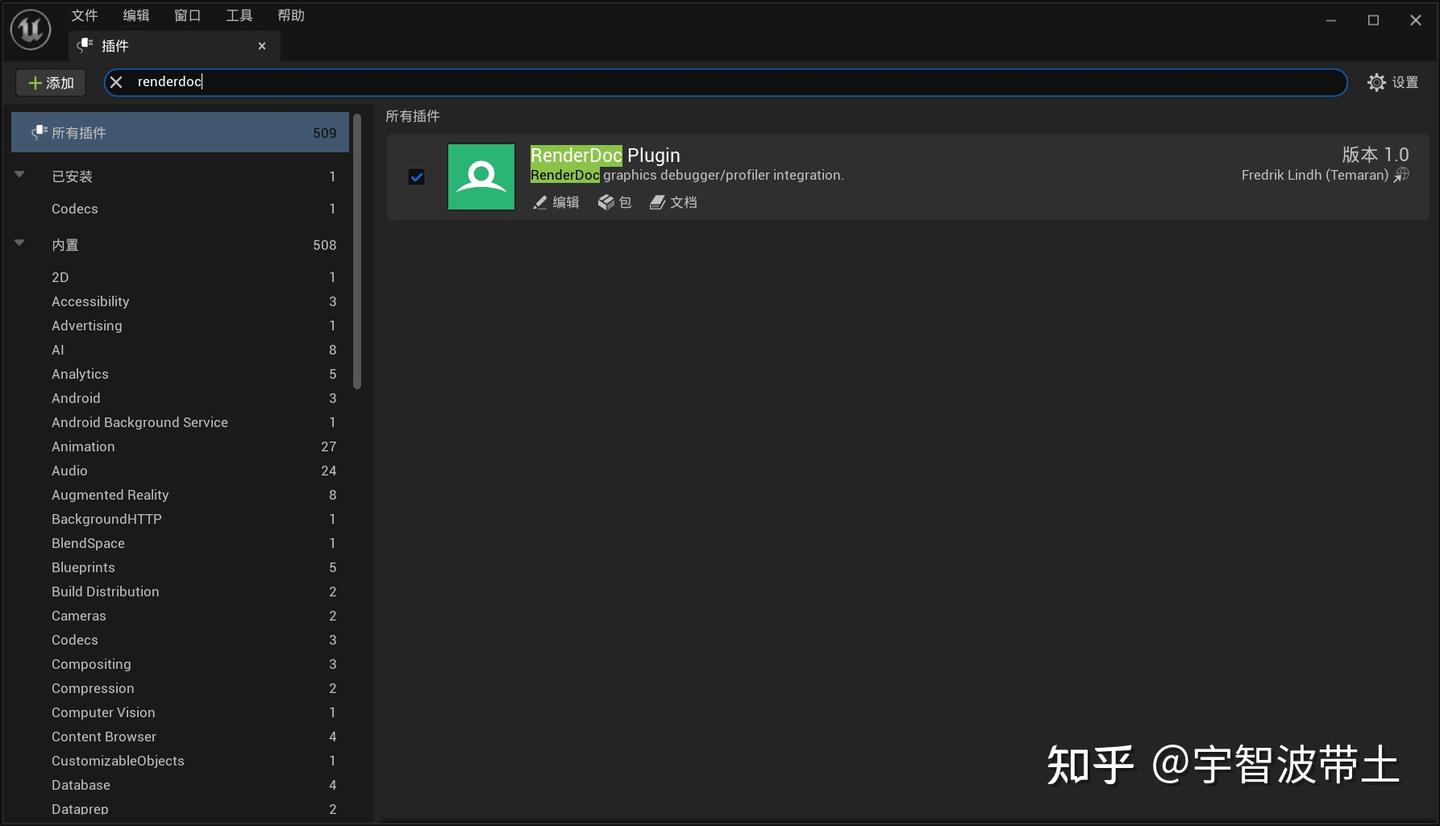Open the settings gear icon
The height and width of the screenshot is (826, 1440).
coord(1377,82)
